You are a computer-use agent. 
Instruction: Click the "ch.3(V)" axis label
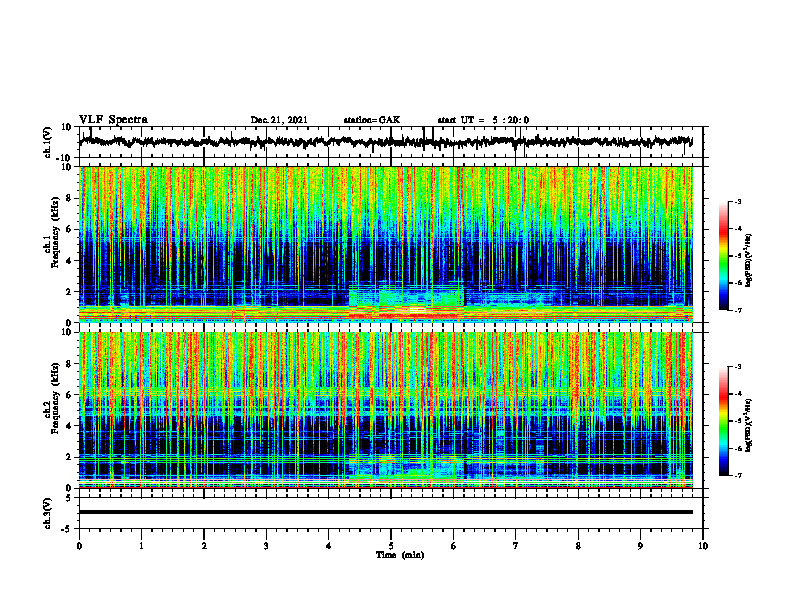(x=48, y=513)
